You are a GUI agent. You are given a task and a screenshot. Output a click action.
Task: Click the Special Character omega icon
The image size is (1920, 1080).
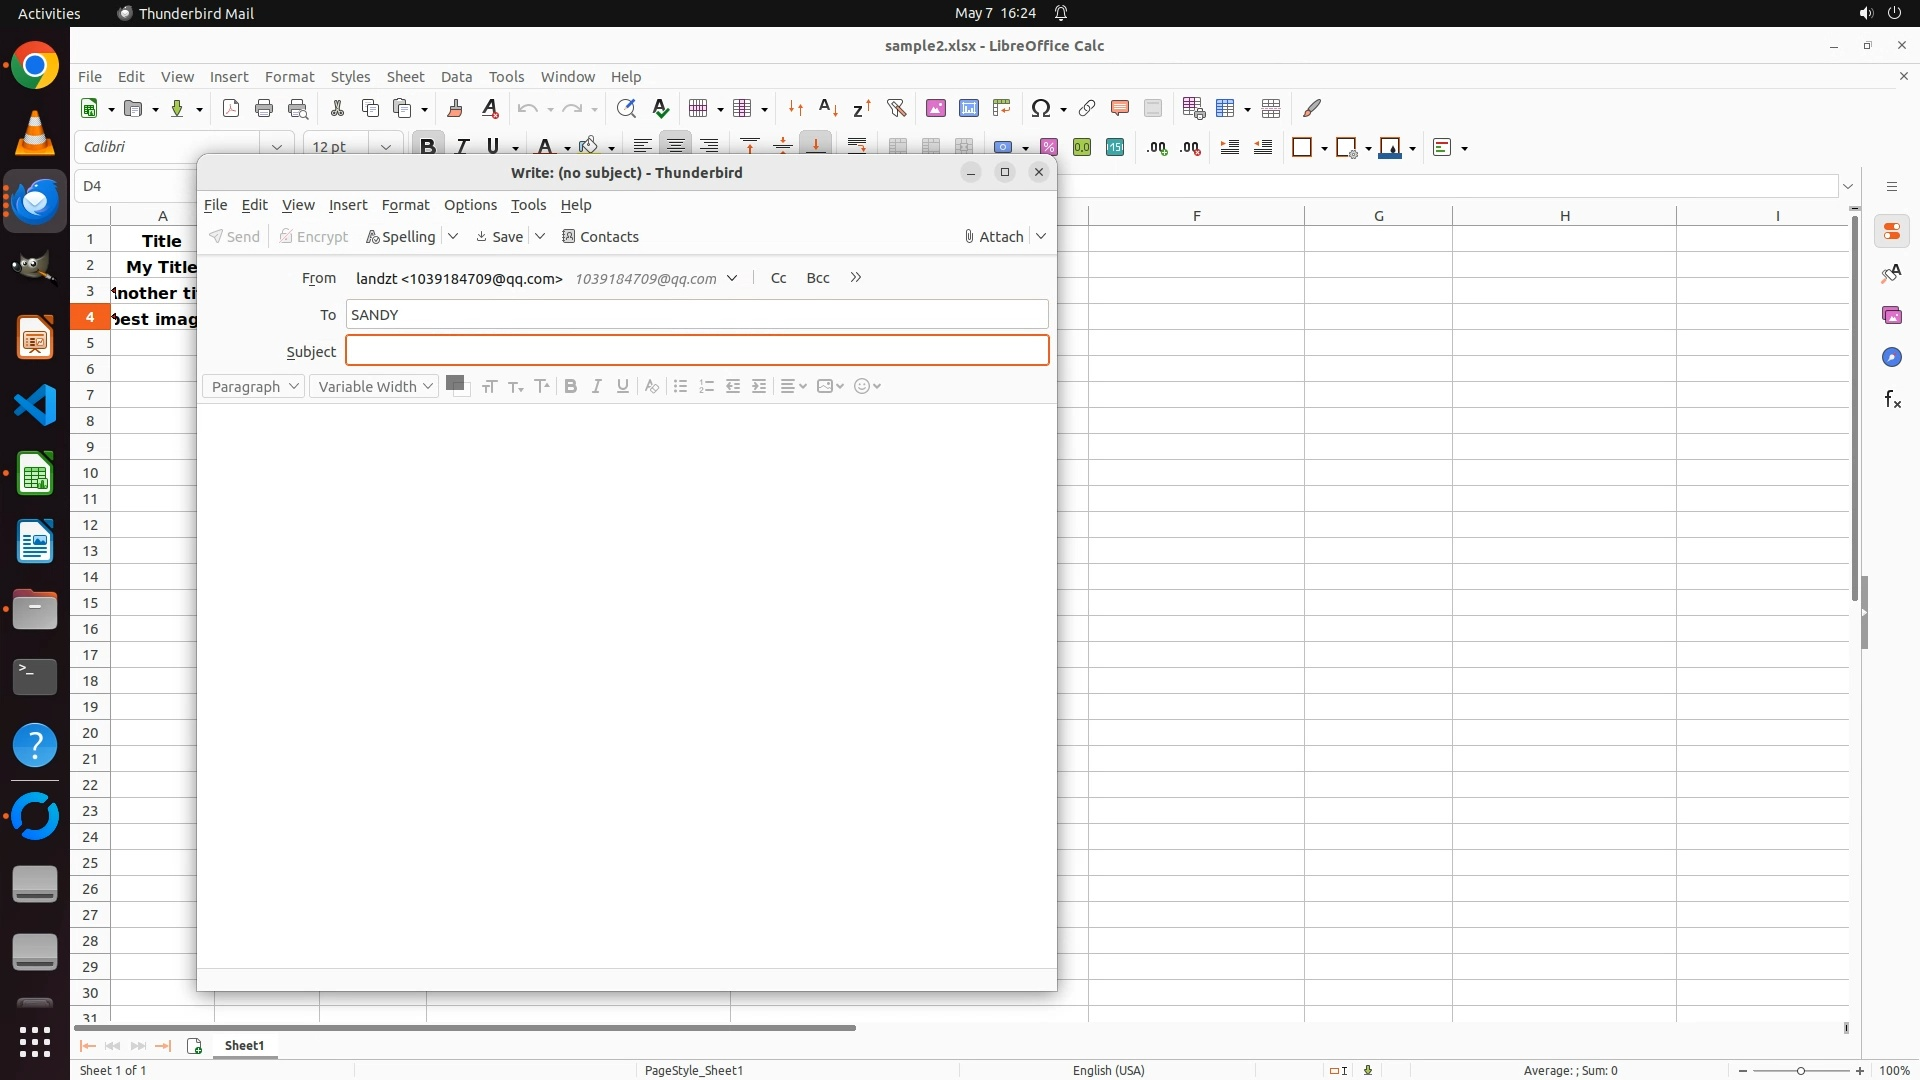[x=1040, y=109]
